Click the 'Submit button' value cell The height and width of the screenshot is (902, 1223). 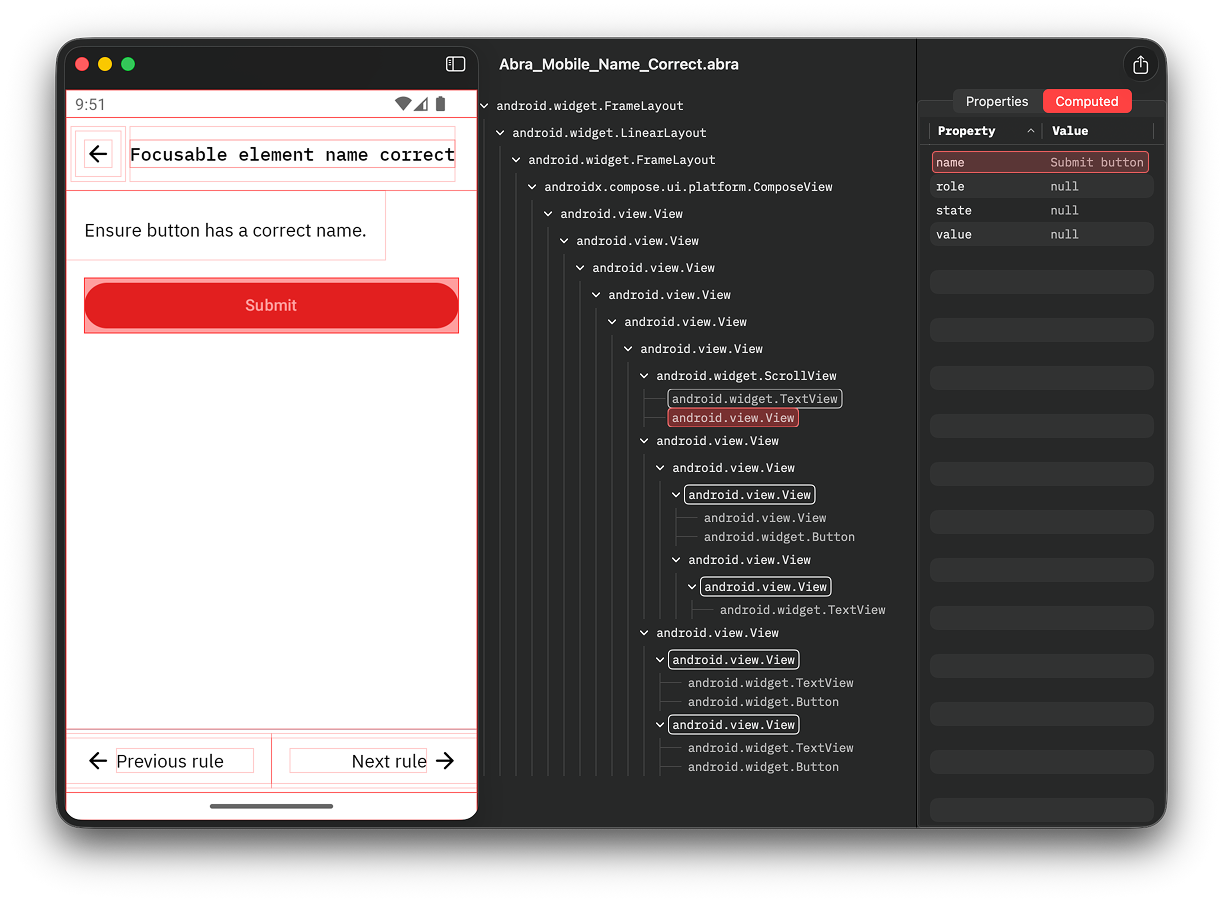[x=1097, y=162]
